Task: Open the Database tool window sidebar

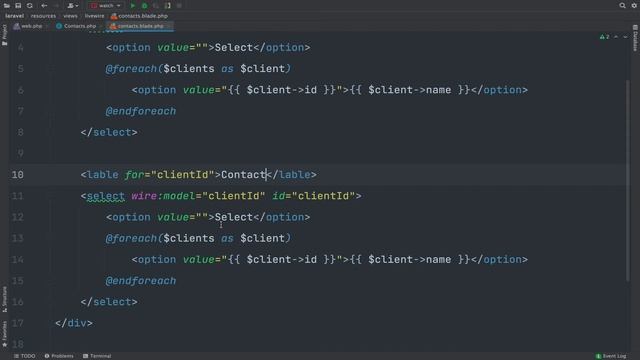Action: tap(635, 38)
